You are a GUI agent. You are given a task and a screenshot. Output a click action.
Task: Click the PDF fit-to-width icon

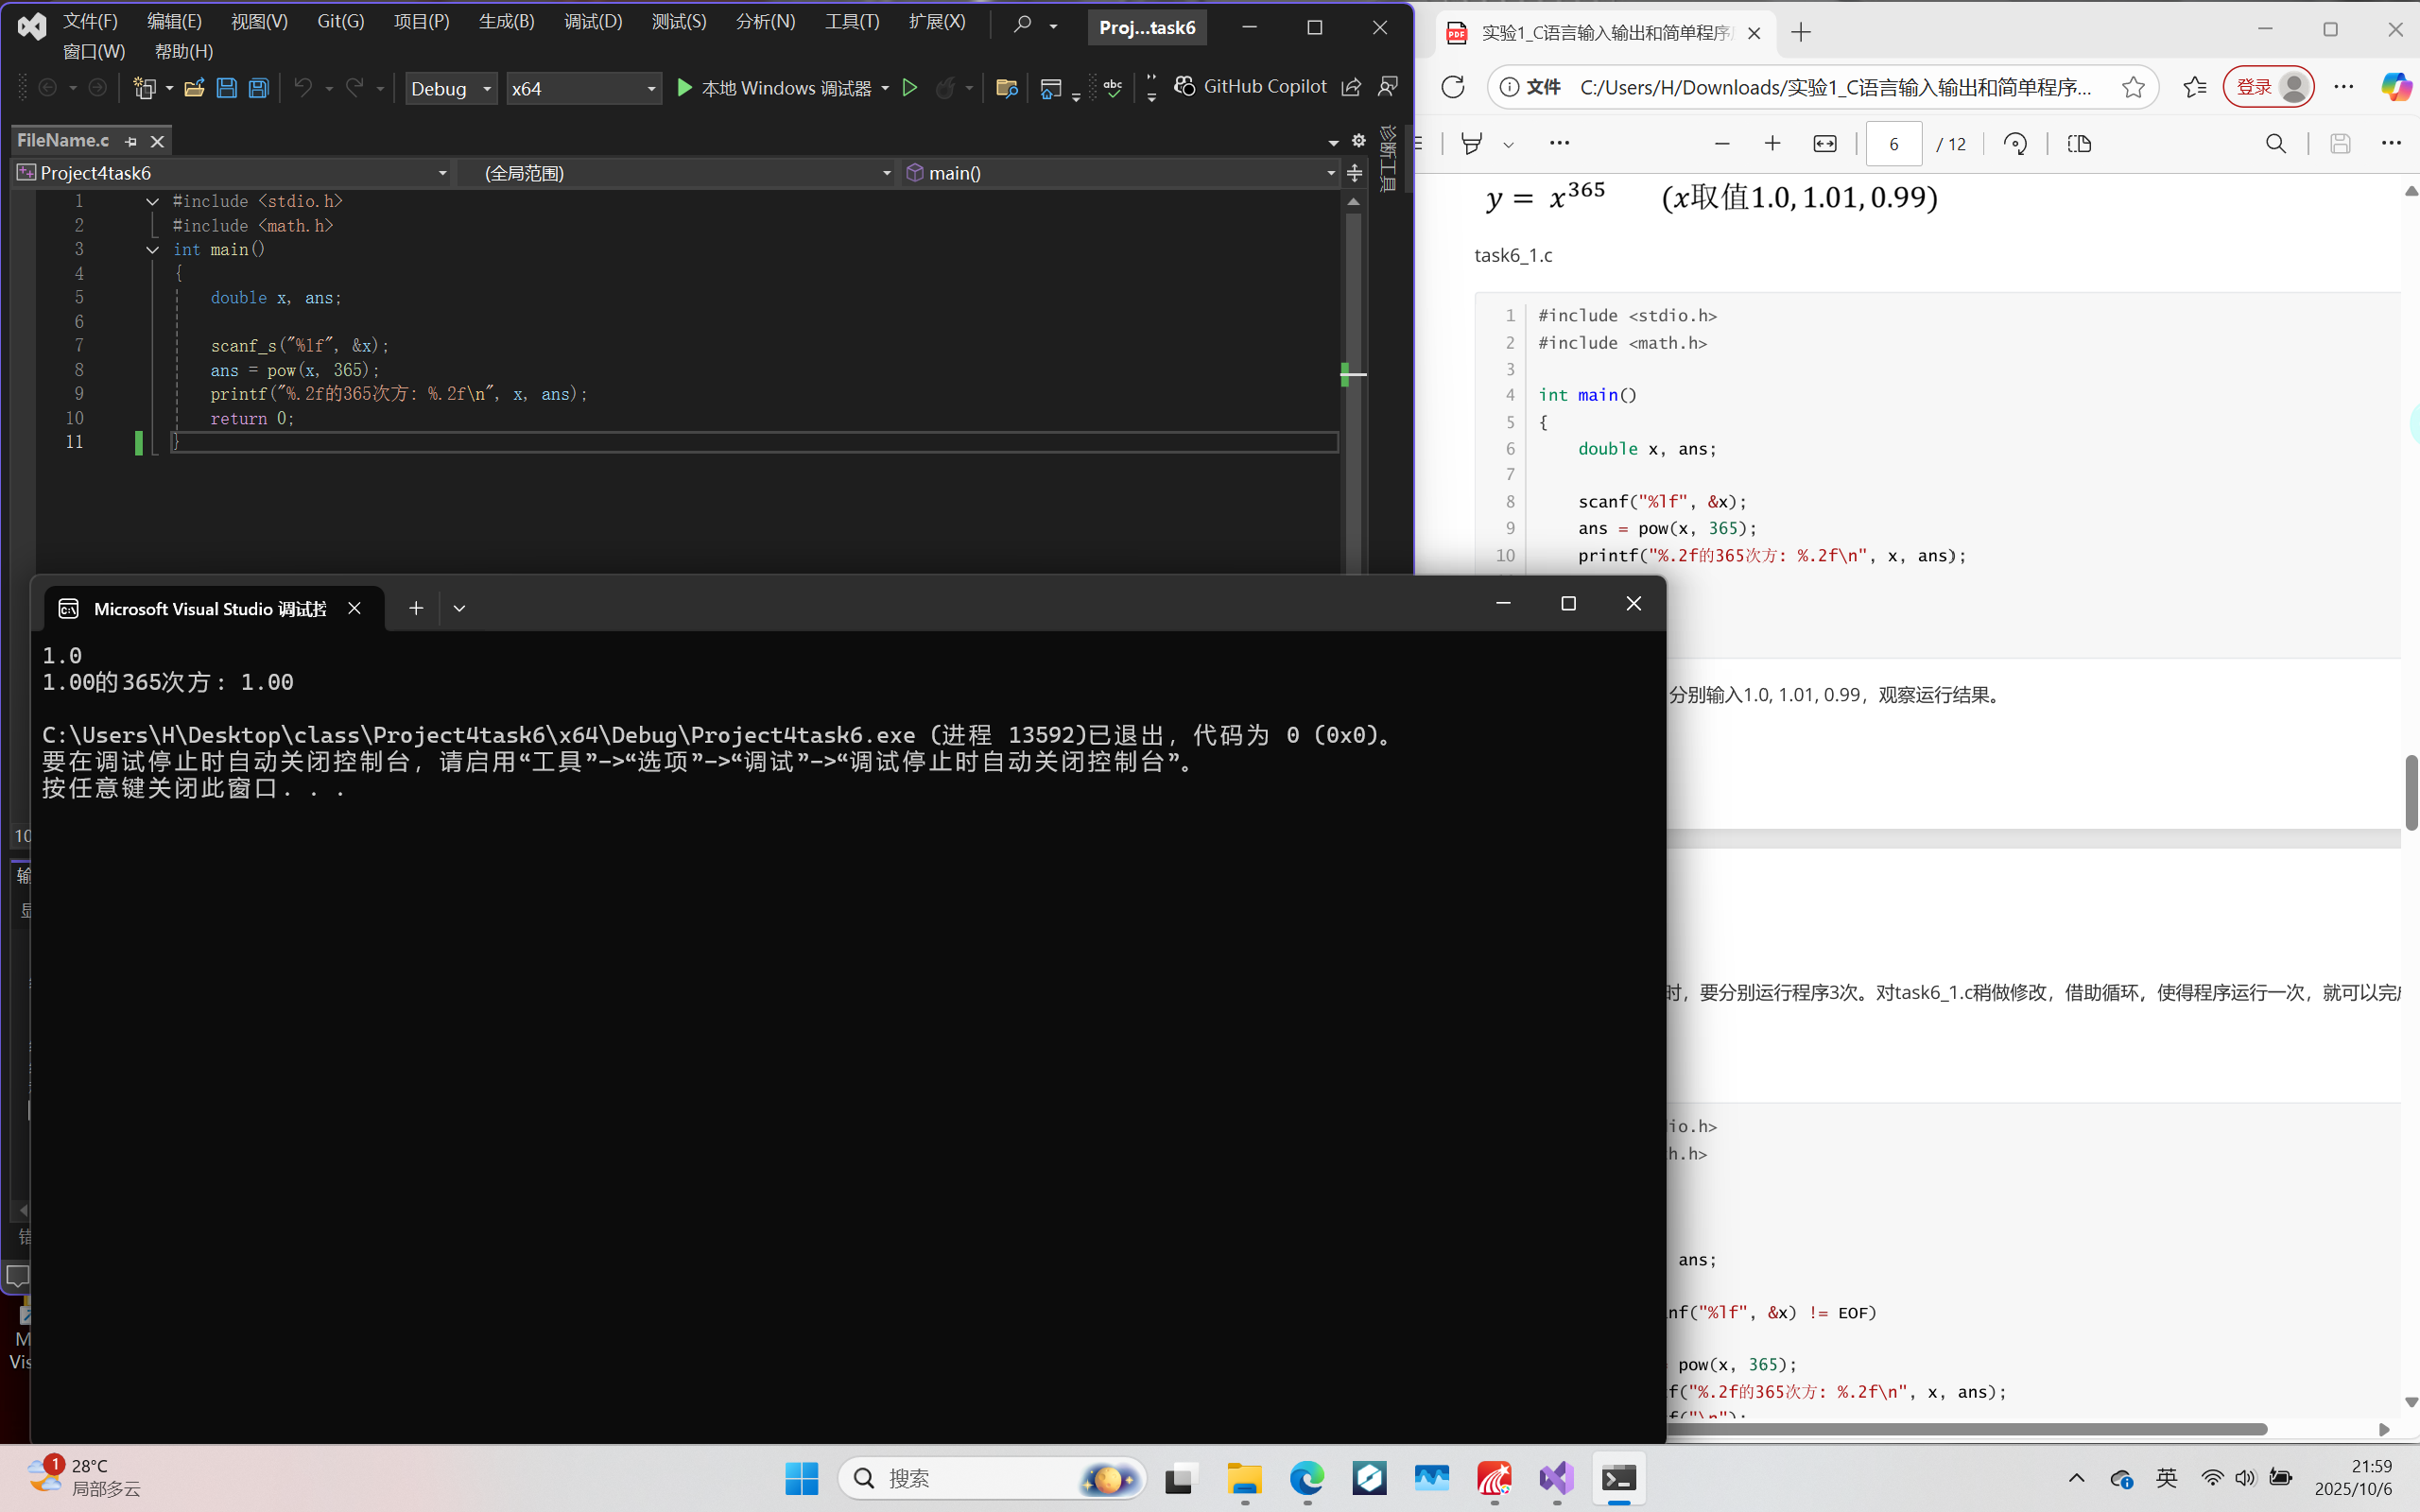[x=1824, y=144]
